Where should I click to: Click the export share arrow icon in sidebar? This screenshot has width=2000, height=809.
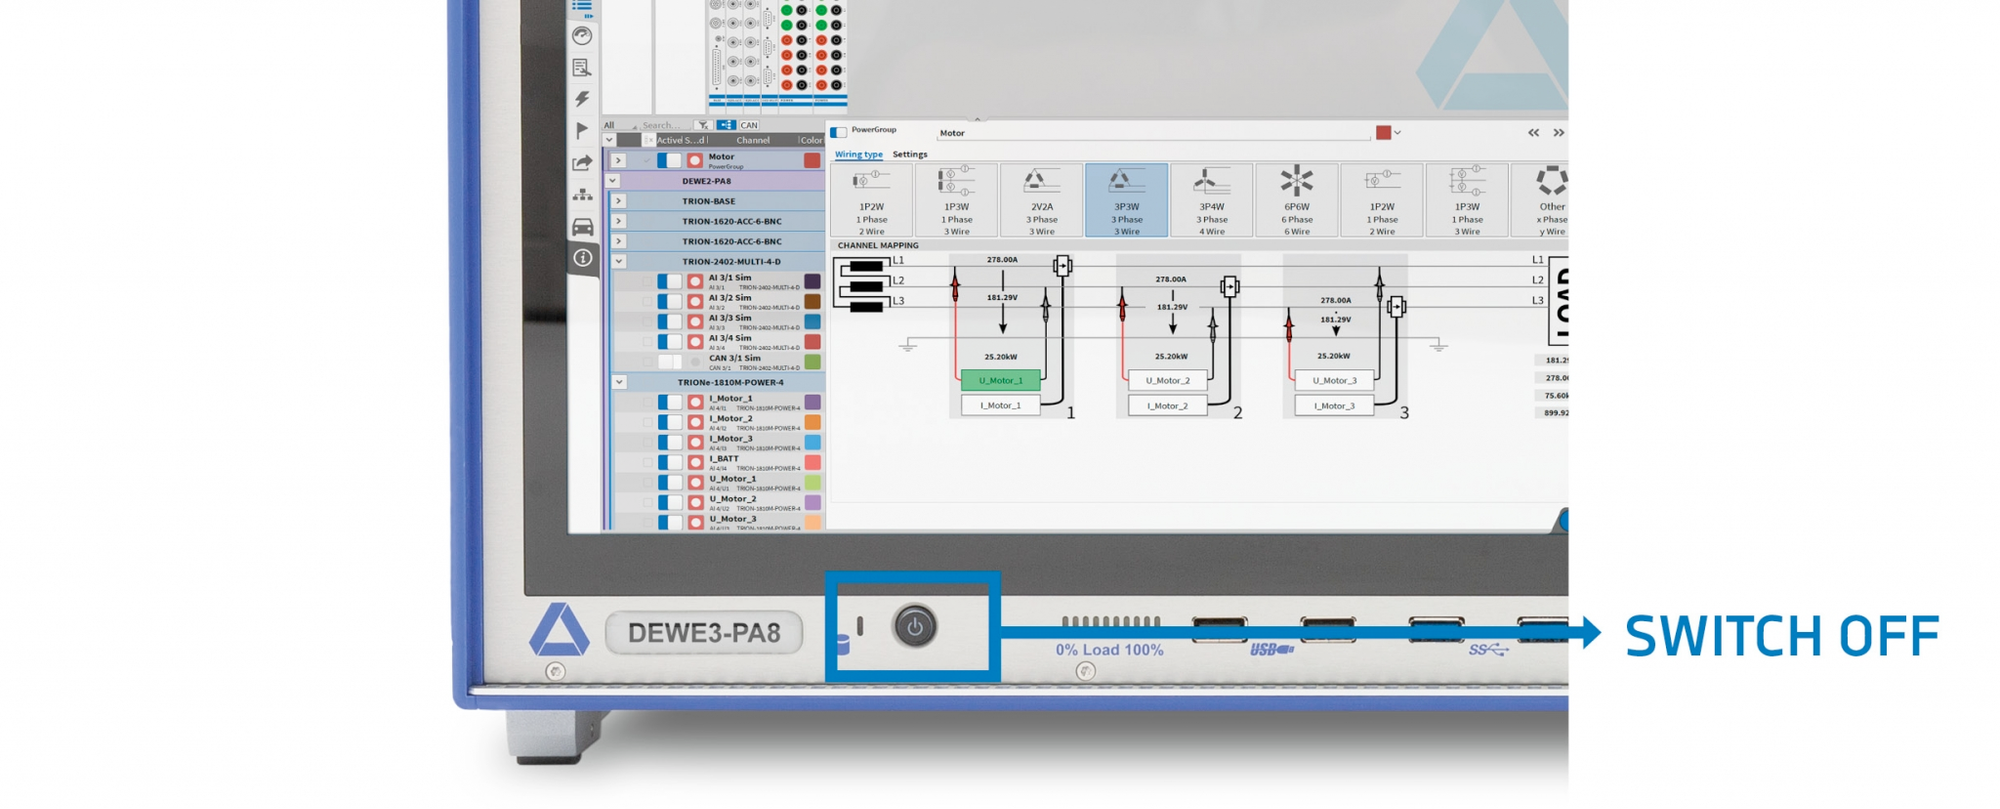click(582, 163)
